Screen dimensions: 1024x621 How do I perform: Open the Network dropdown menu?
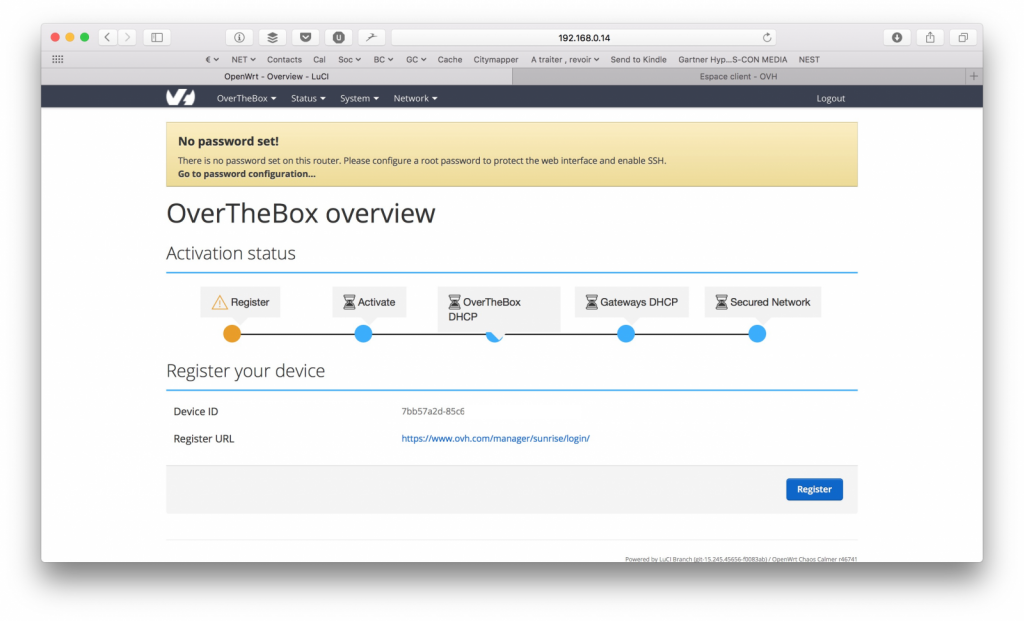click(x=415, y=98)
